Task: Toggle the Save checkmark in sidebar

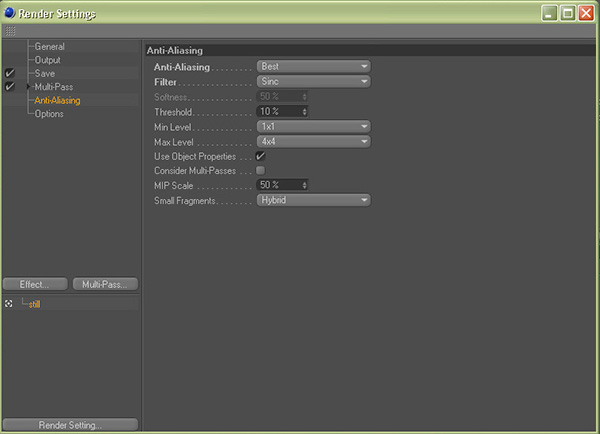Action: point(9,74)
